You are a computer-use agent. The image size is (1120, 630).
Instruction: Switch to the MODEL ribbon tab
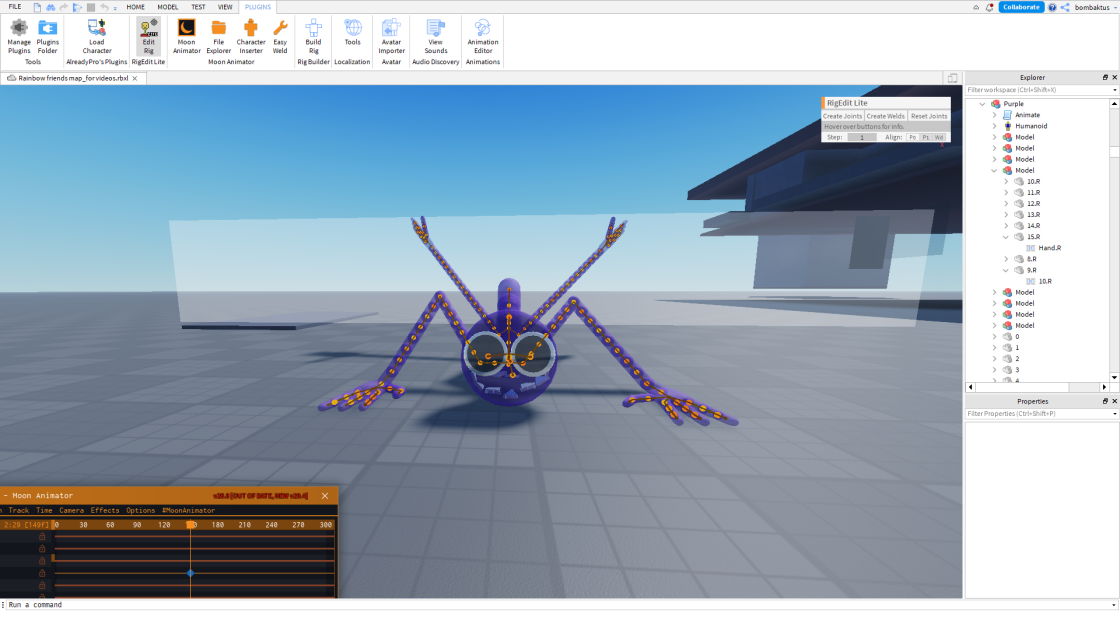(x=168, y=7)
